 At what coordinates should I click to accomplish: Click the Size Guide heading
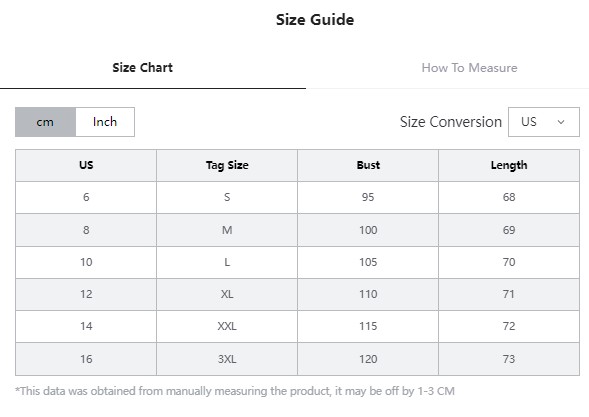pos(315,20)
